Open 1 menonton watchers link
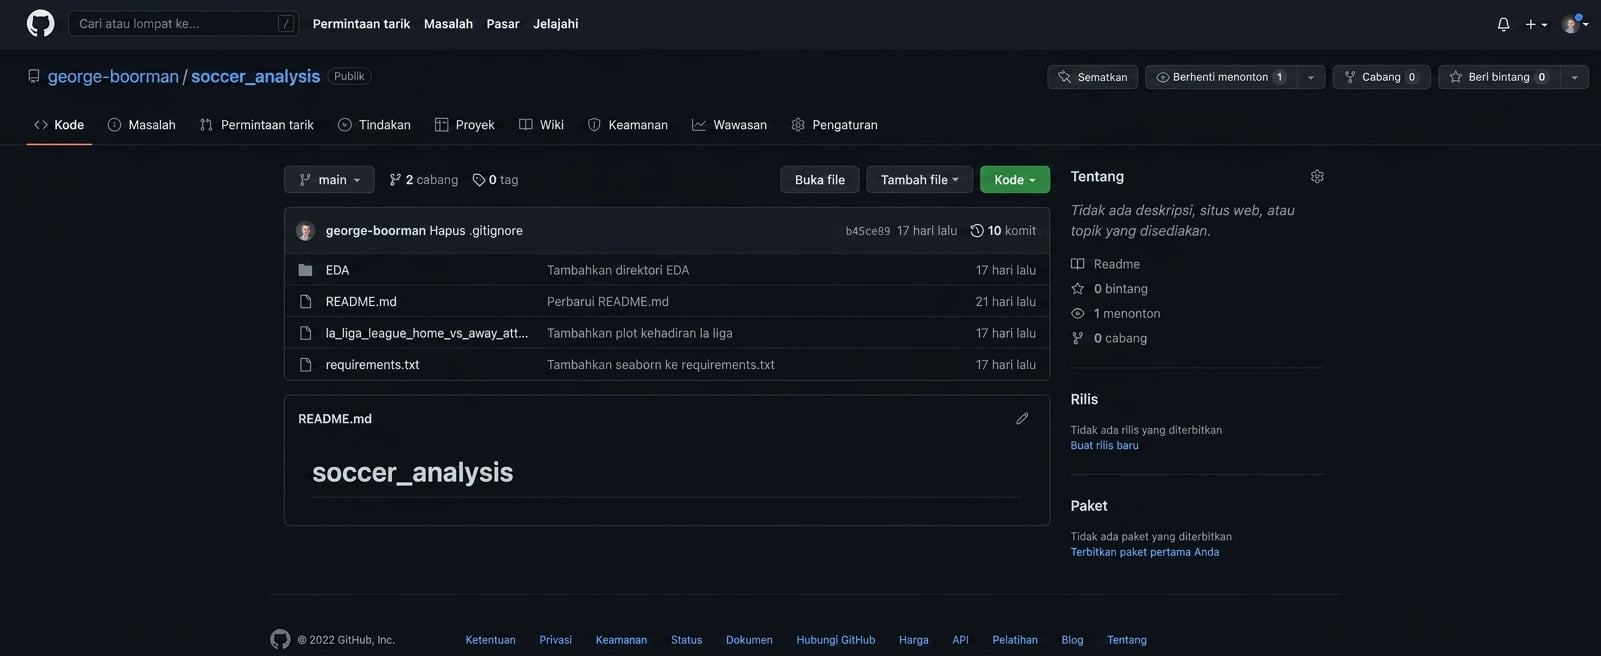The image size is (1601, 656). tap(1115, 314)
